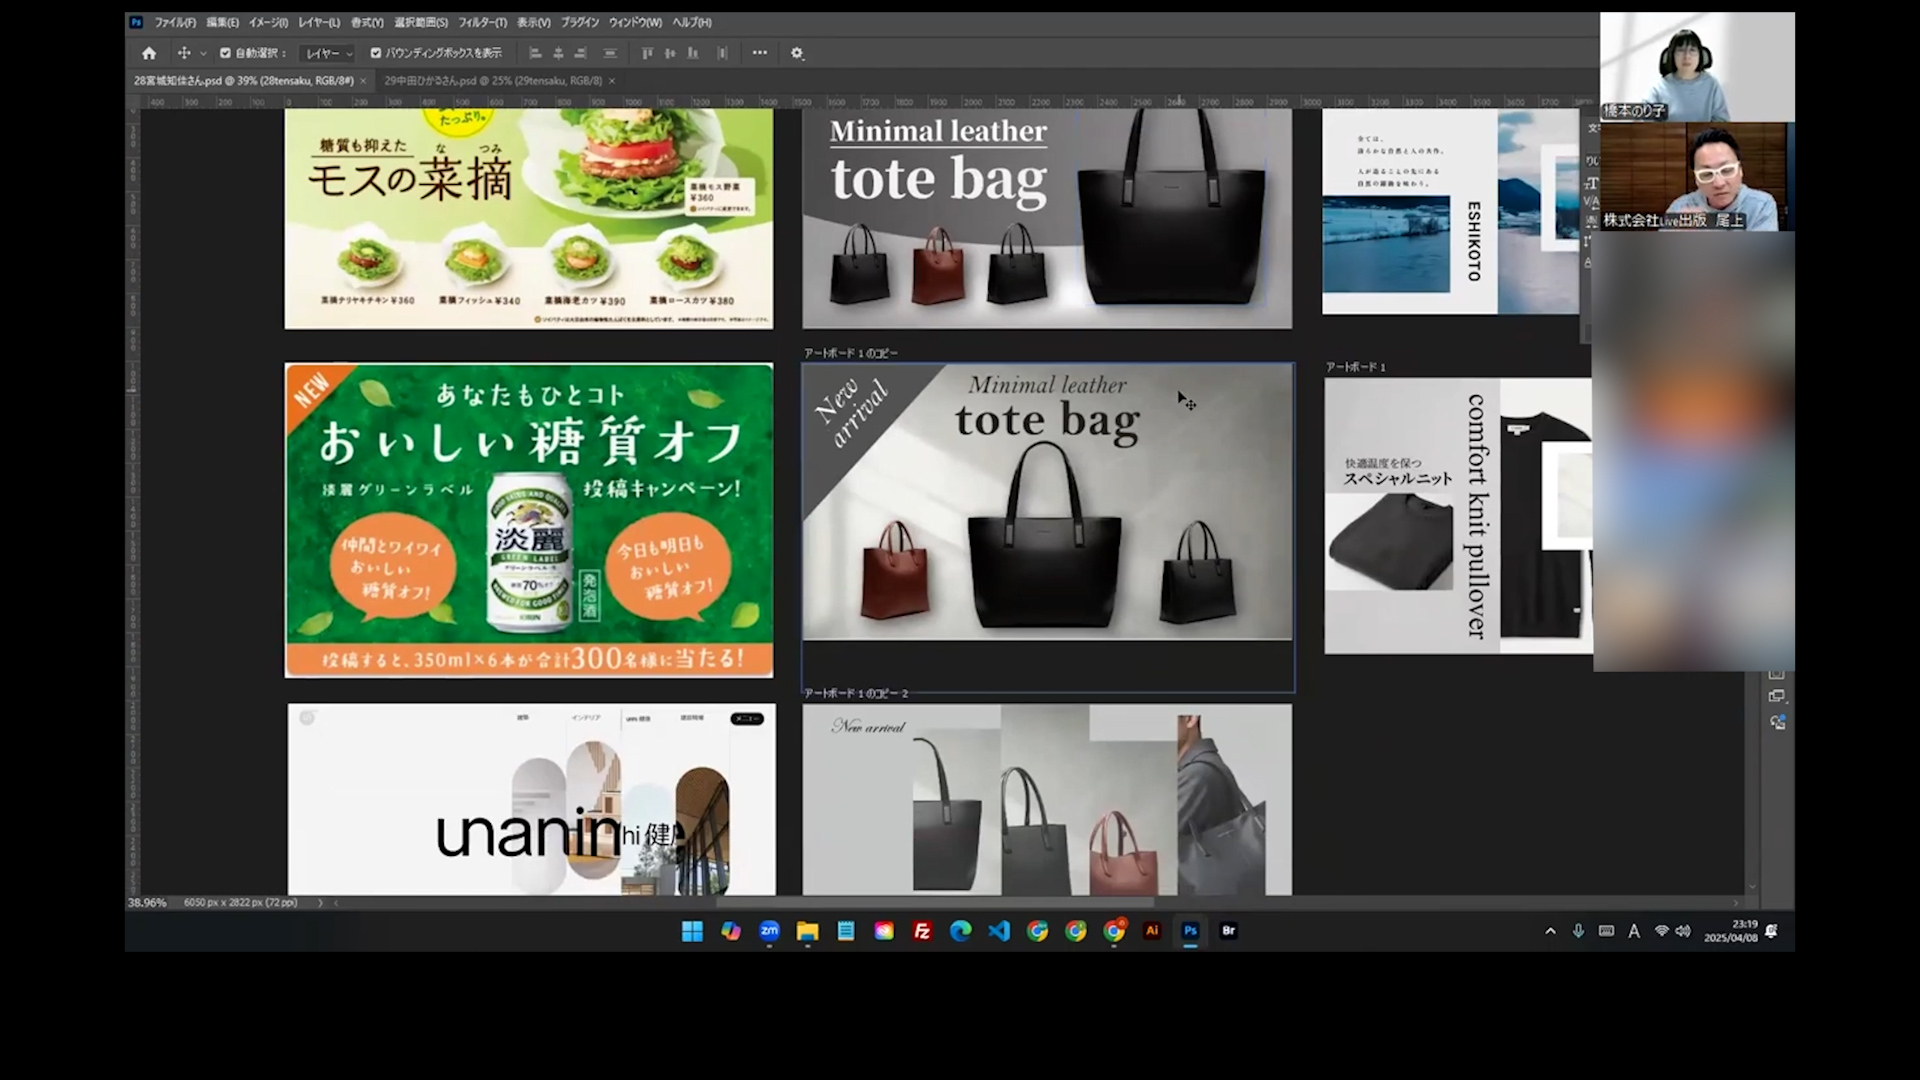Click the distribute horizontally icon

722,53
